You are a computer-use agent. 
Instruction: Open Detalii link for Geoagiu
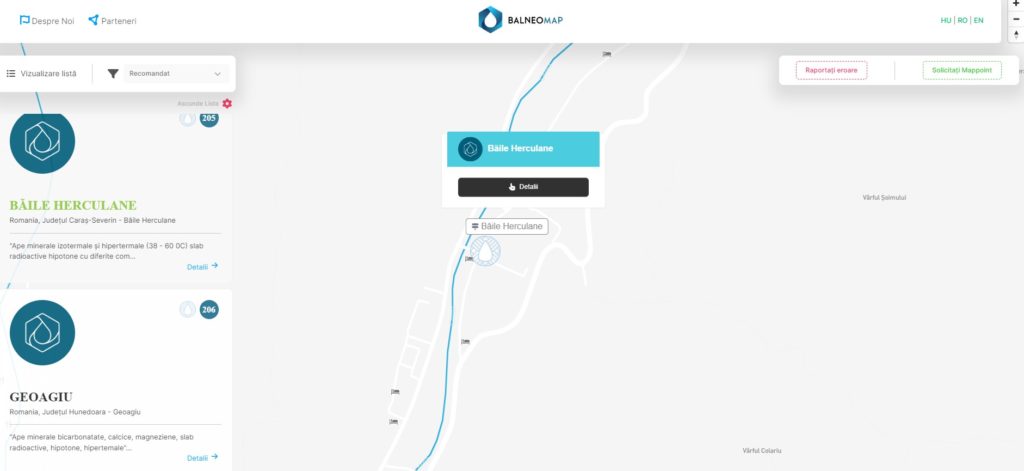tap(202, 458)
